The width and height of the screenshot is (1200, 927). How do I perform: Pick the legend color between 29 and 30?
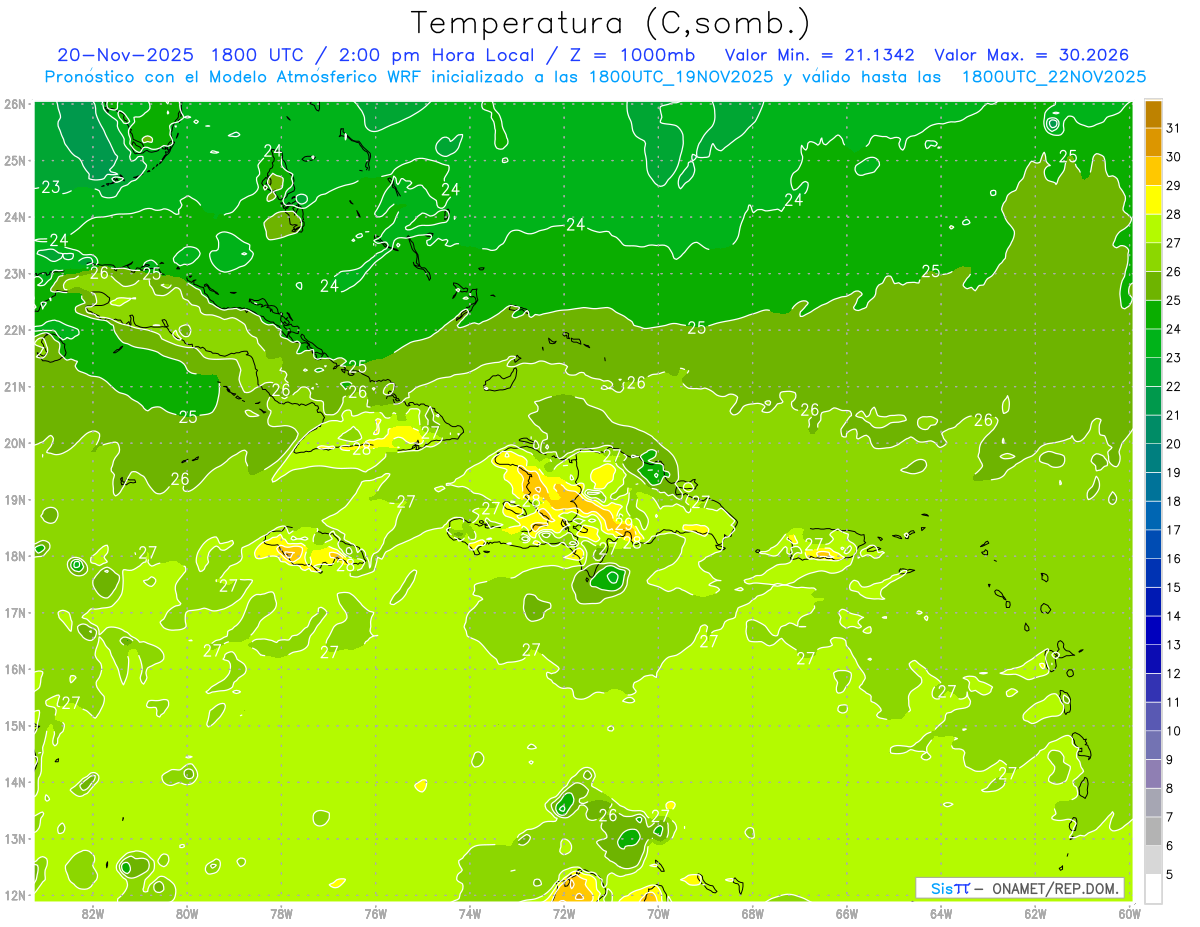(x=1154, y=171)
